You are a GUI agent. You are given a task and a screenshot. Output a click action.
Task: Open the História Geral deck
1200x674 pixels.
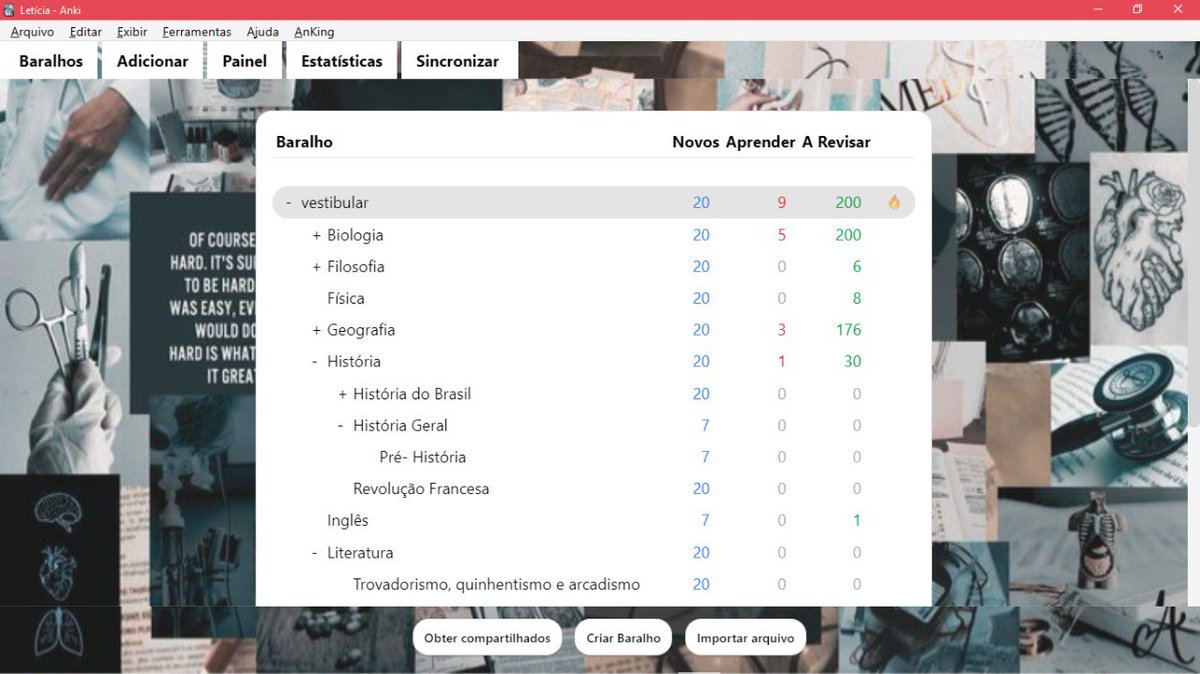[x=400, y=425]
